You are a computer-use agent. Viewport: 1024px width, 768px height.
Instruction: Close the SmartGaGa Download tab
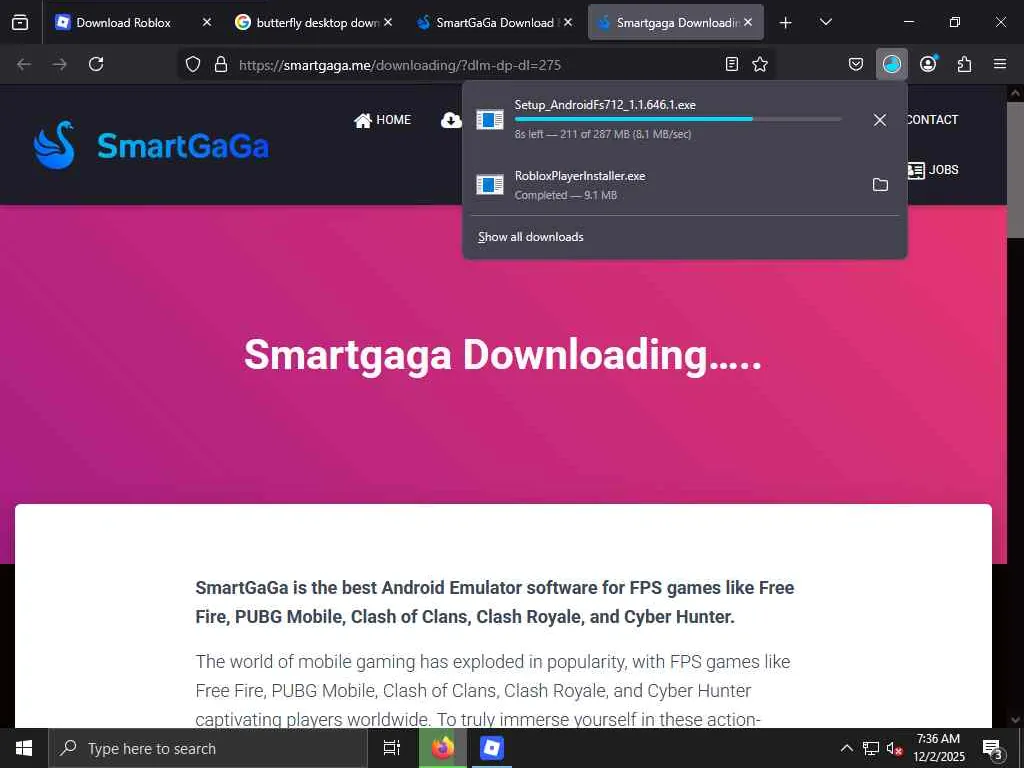coord(568,22)
